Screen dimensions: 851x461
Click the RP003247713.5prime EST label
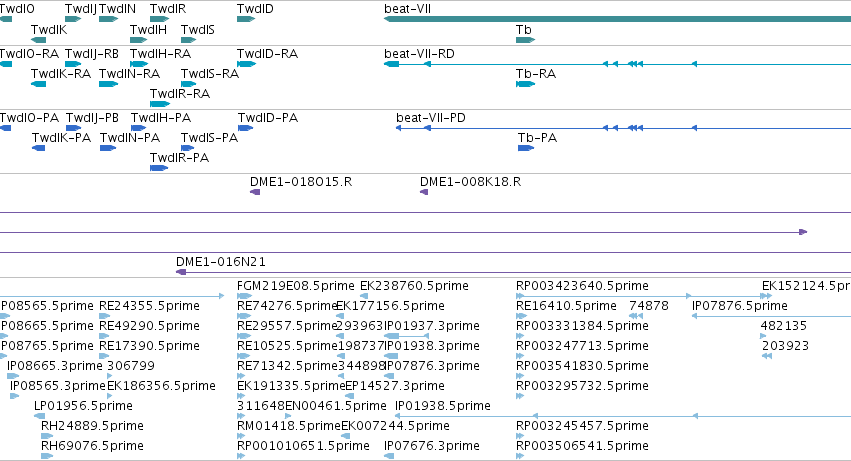point(582,346)
